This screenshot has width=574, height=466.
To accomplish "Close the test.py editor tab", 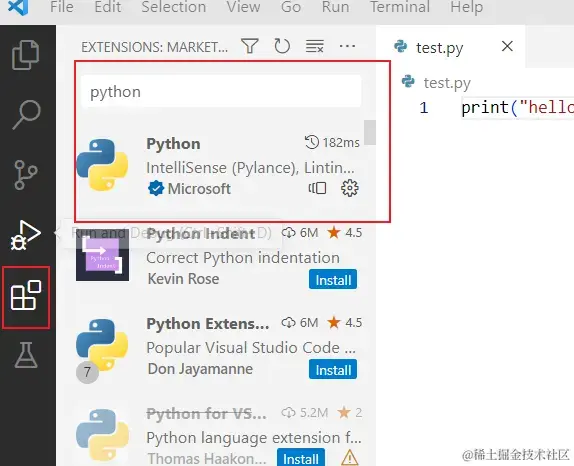I will [507, 46].
